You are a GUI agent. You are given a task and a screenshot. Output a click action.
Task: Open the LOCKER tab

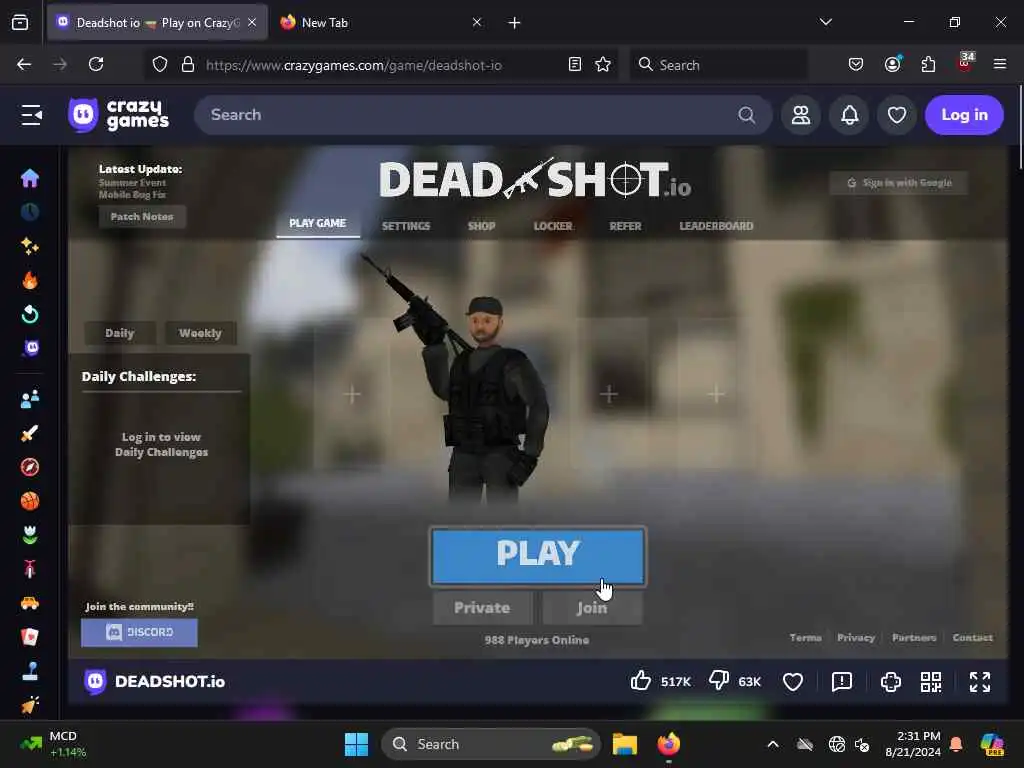click(552, 226)
